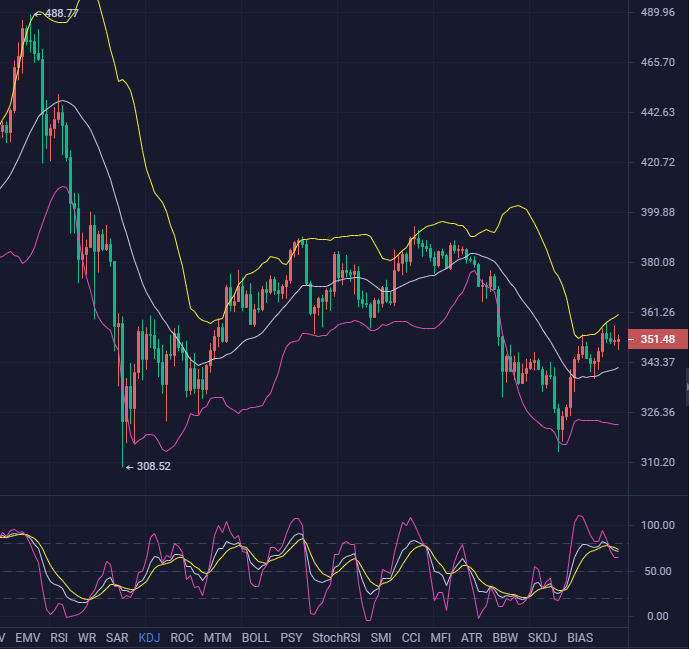
Task: Open the BBW indicator tab
Action: click(505, 638)
